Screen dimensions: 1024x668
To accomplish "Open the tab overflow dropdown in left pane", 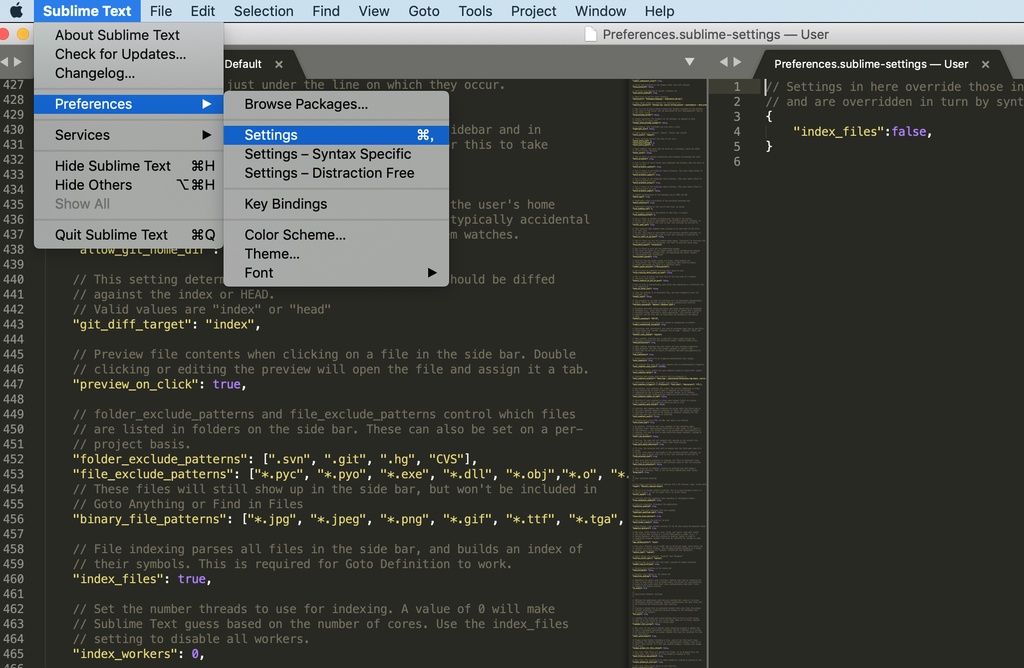I will (x=689, y=62).
